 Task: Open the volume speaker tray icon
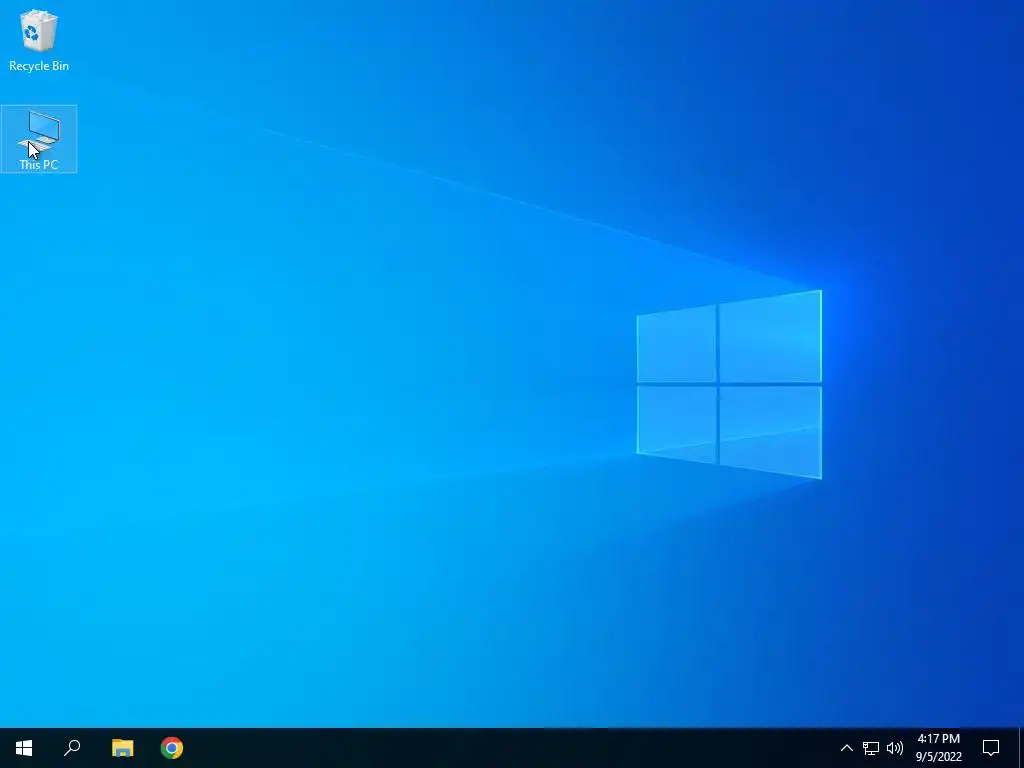click(x=895, y=748)
